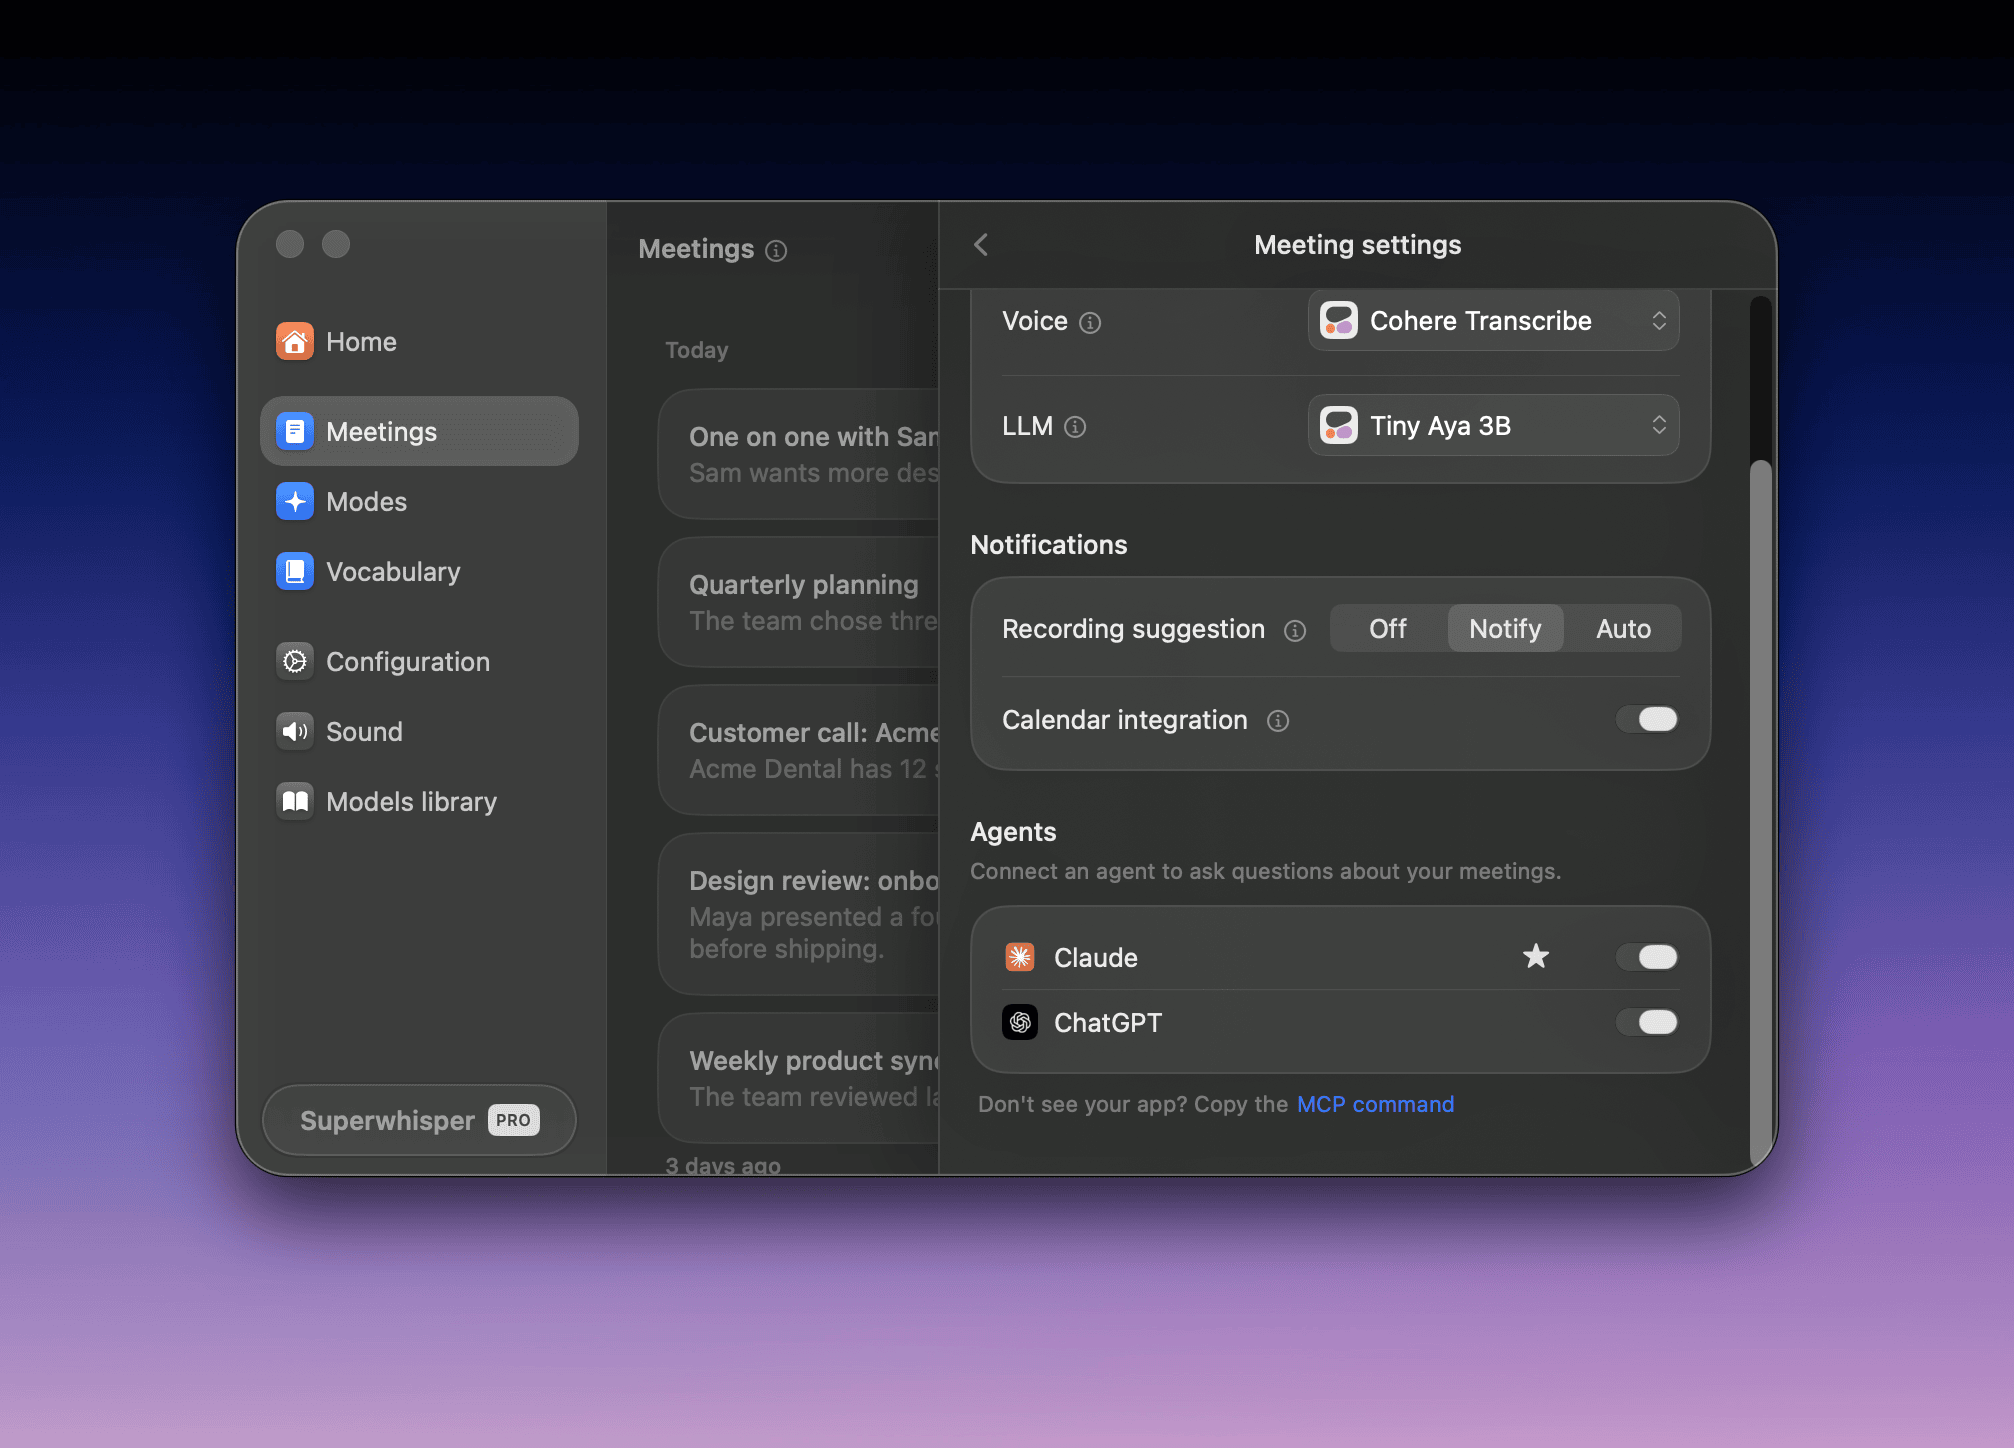Click the info icon next to Voice

point(1090,323)
